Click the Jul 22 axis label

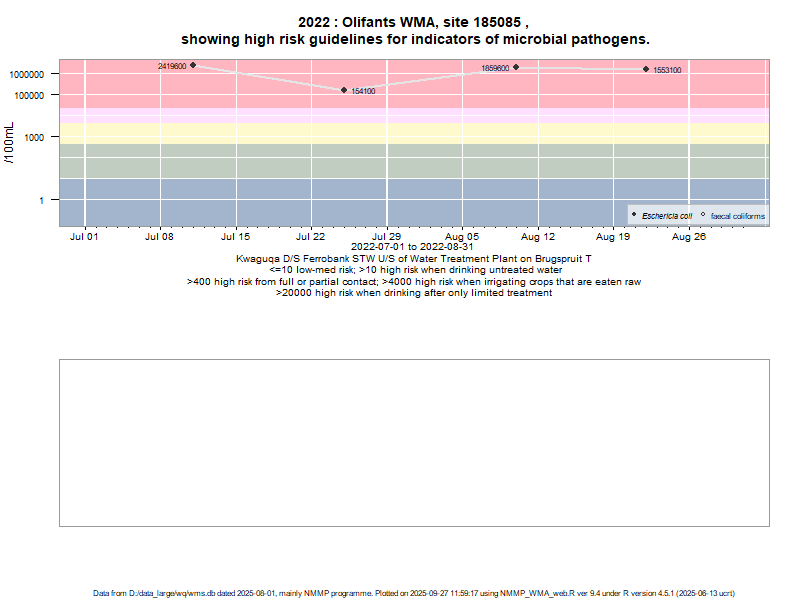311,238
